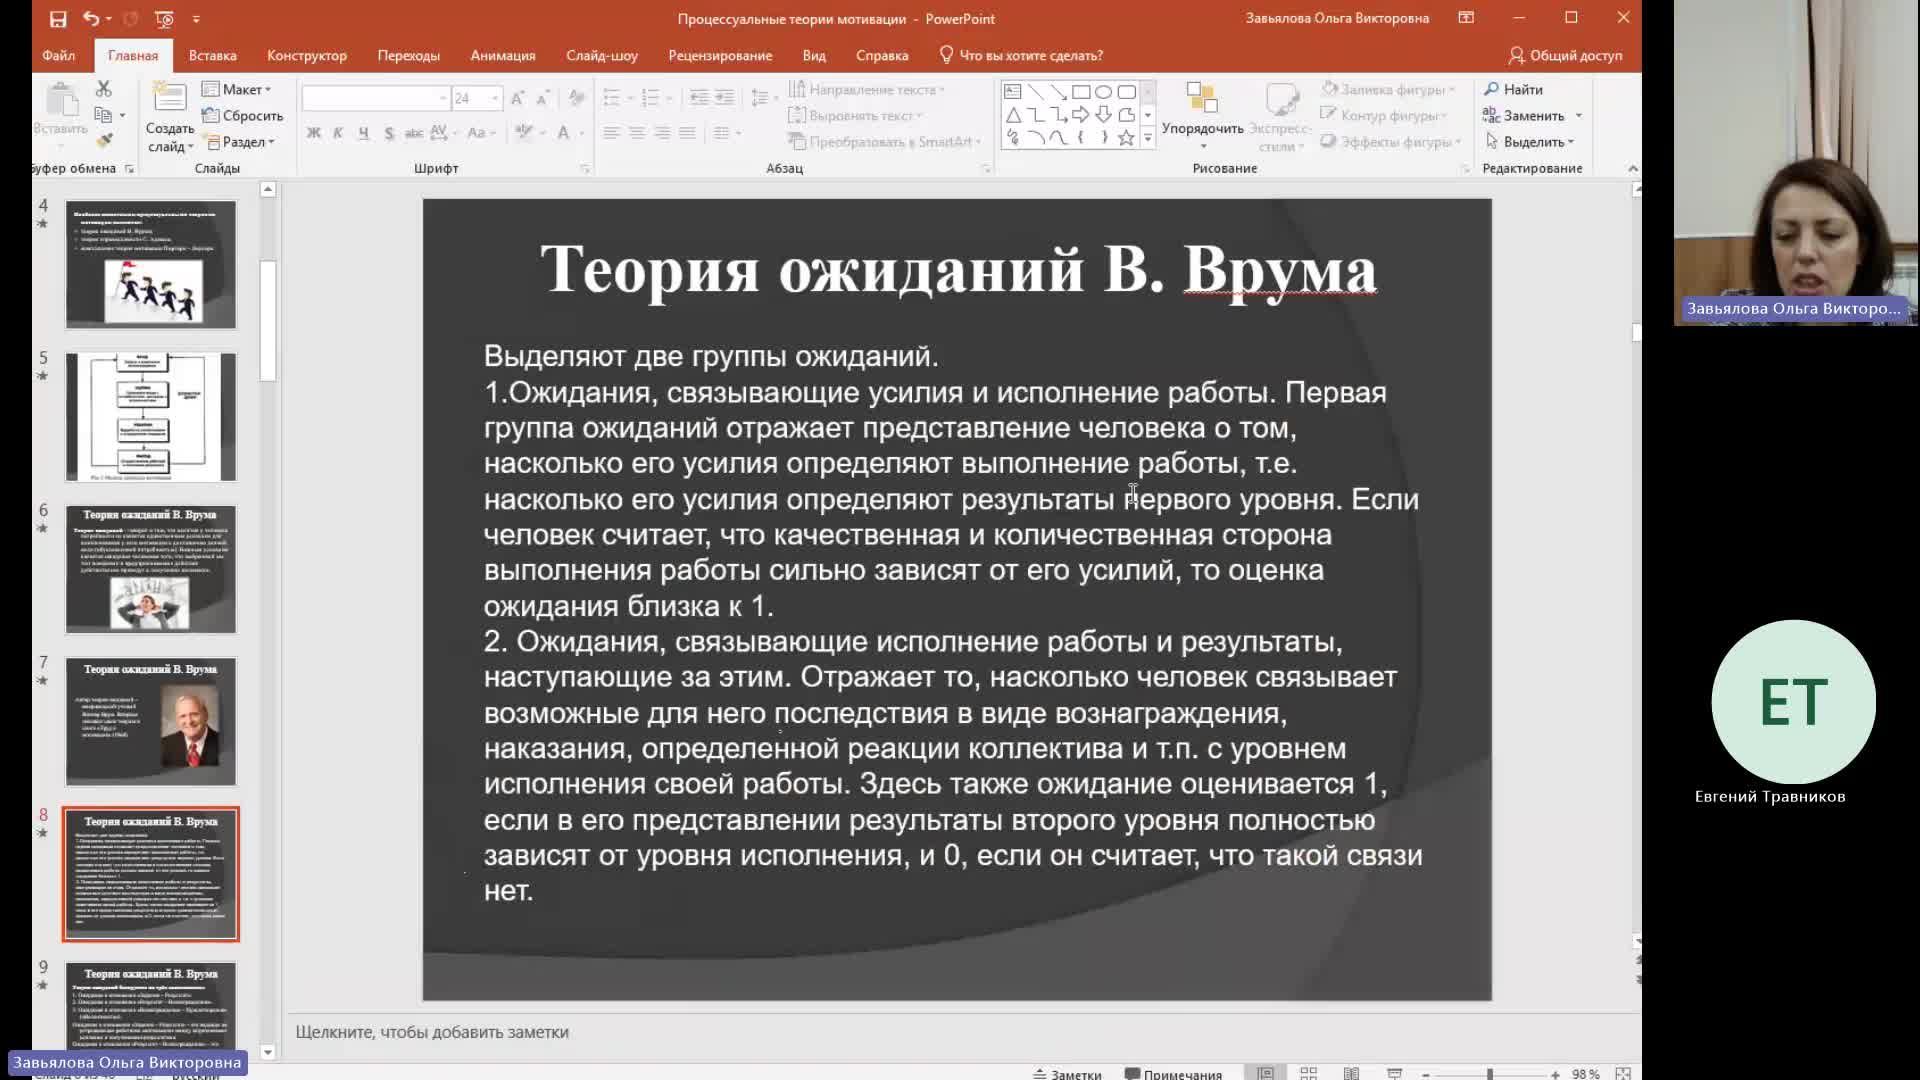
Task: Open the Создать слайд dropdown
Action: coord(170,138)
